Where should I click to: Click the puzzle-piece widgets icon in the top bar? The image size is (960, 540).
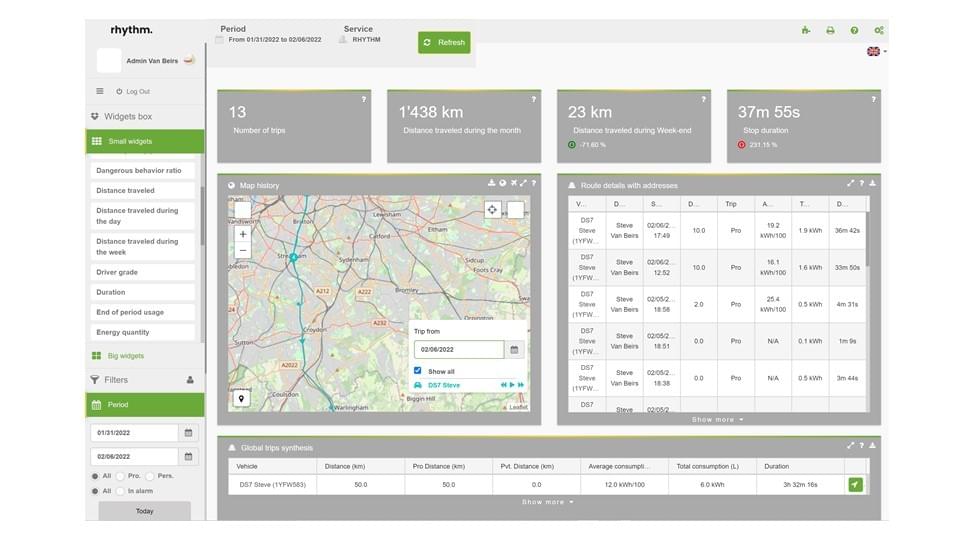pos(806,30)
